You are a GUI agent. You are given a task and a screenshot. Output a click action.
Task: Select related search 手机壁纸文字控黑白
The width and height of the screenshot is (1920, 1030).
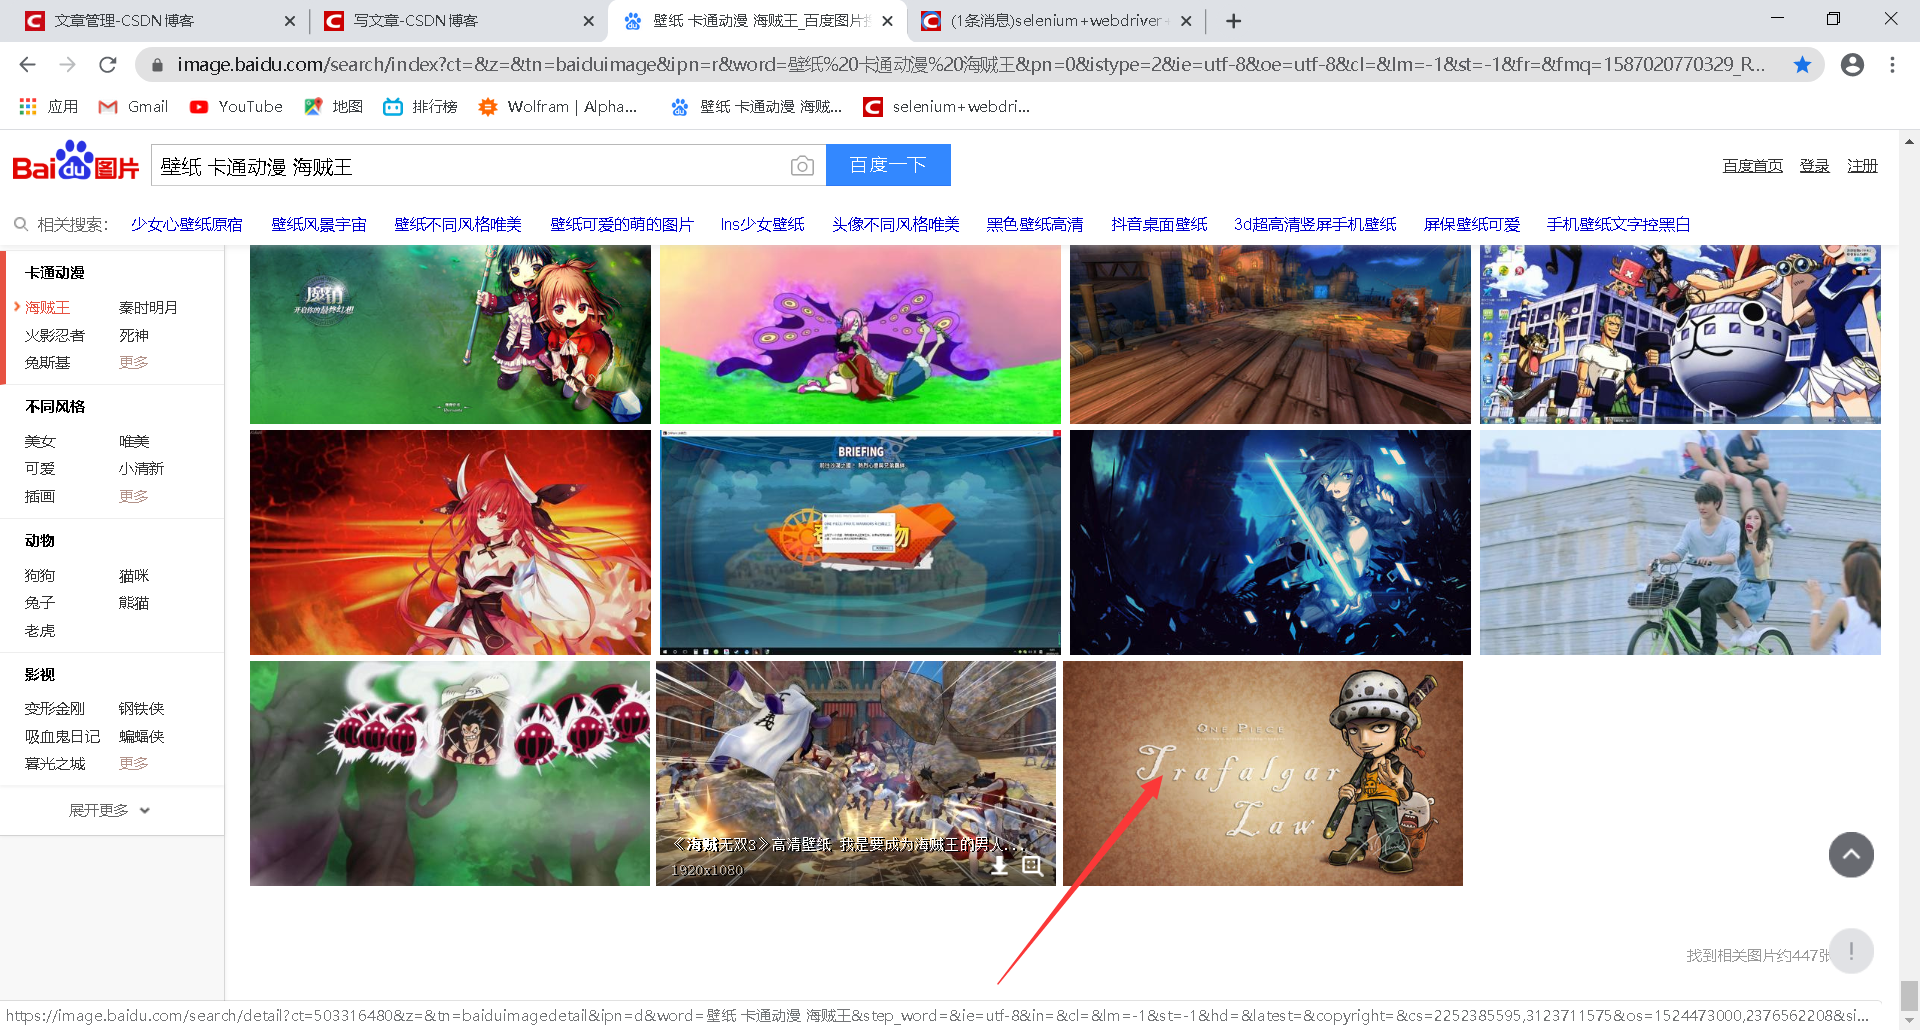tap(1618, 225)
